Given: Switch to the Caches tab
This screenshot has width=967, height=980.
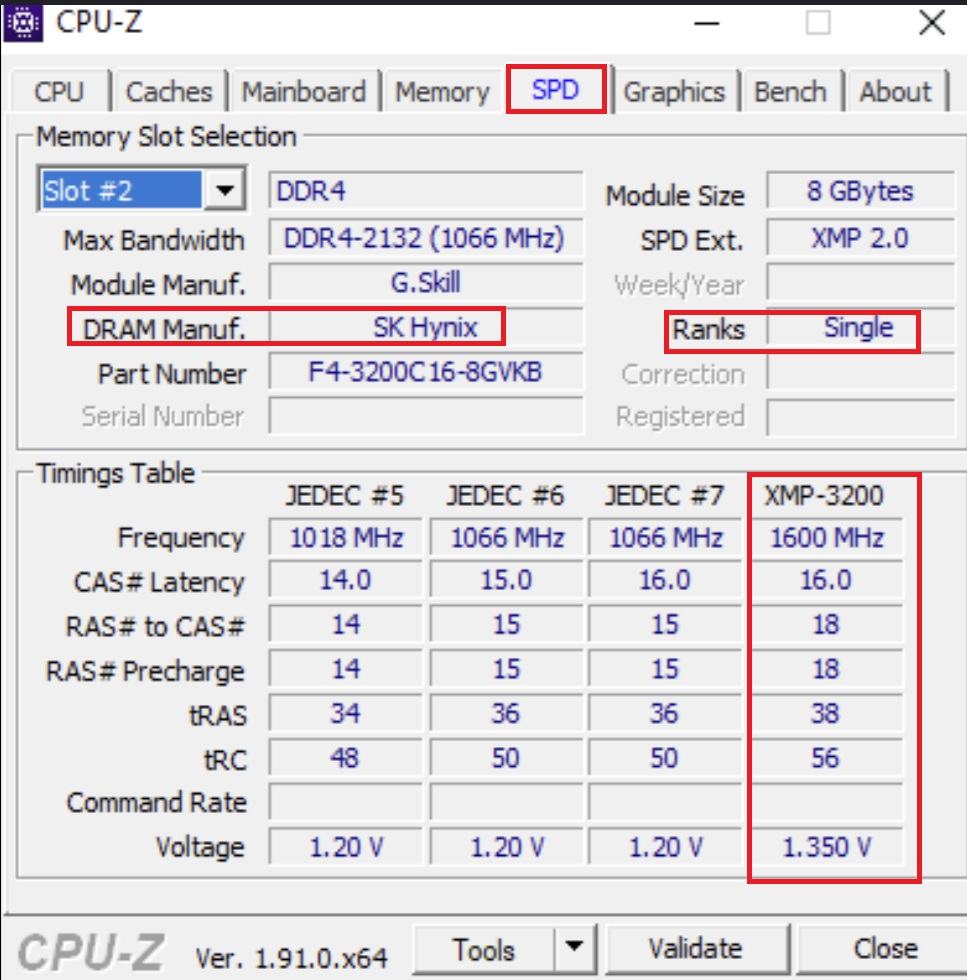Looking at the screenshot, I should [169, 92].
